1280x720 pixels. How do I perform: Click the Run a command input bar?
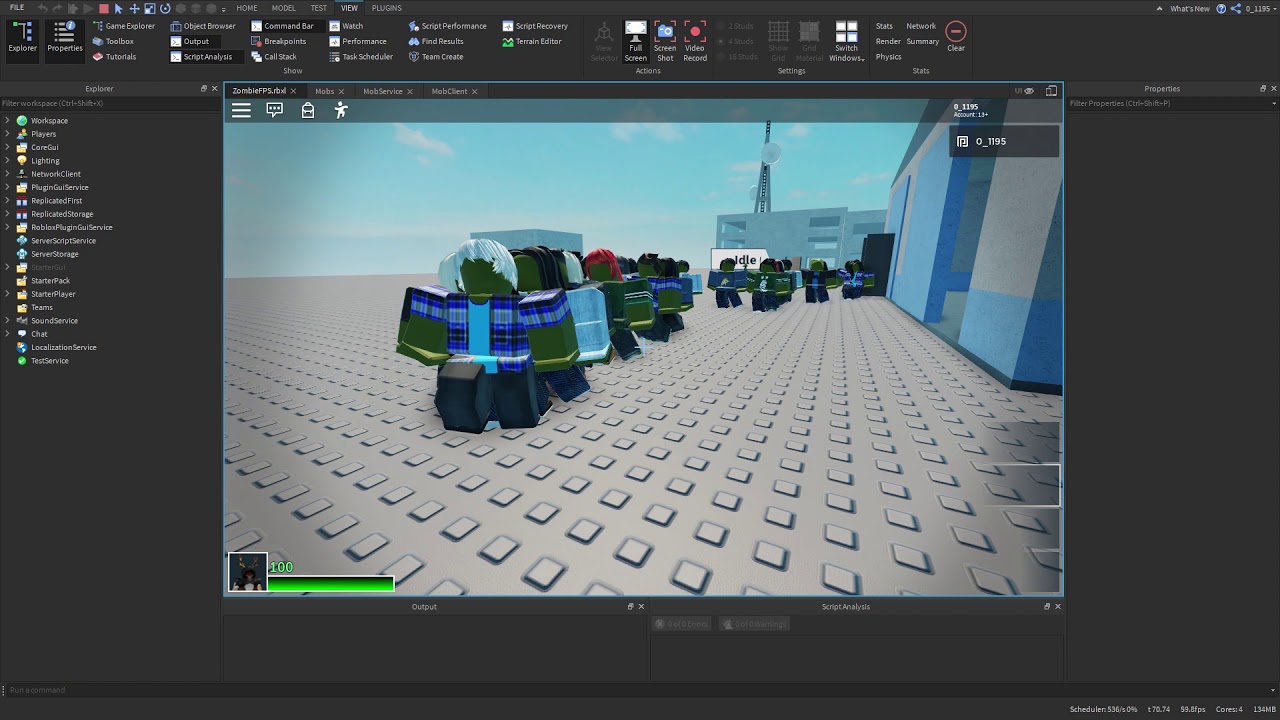pos(640,690)
